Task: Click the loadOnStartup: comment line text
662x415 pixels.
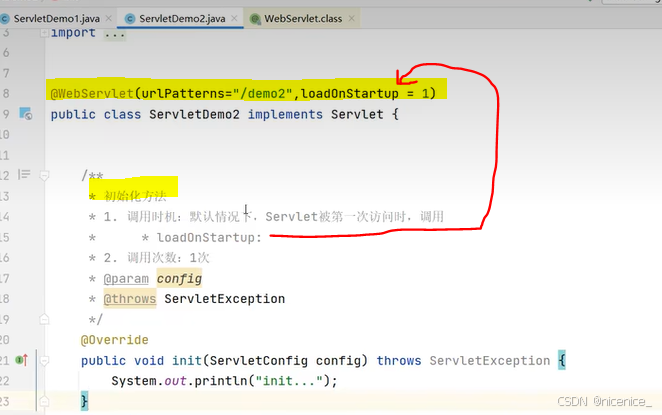Action: (x=209, y=238)
